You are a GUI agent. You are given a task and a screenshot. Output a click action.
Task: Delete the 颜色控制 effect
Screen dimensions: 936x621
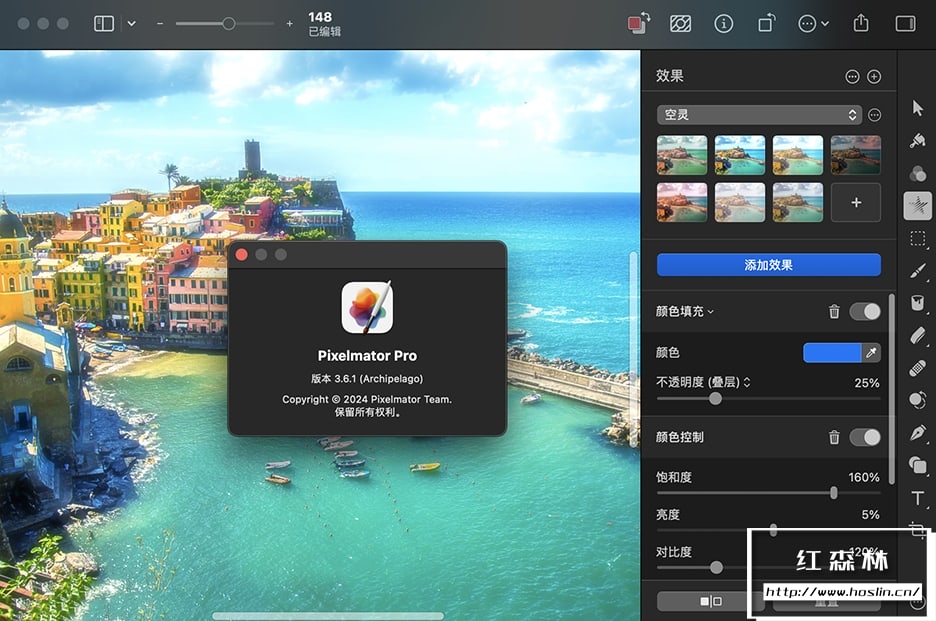tap(834, 437)
